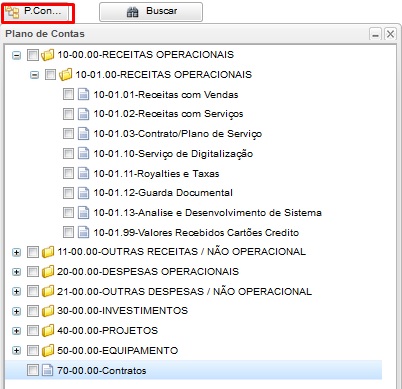Expand 11-00.00-OUTRAS RECEITAS node
This screenshot has width=402, height=389.
(16, 252)
